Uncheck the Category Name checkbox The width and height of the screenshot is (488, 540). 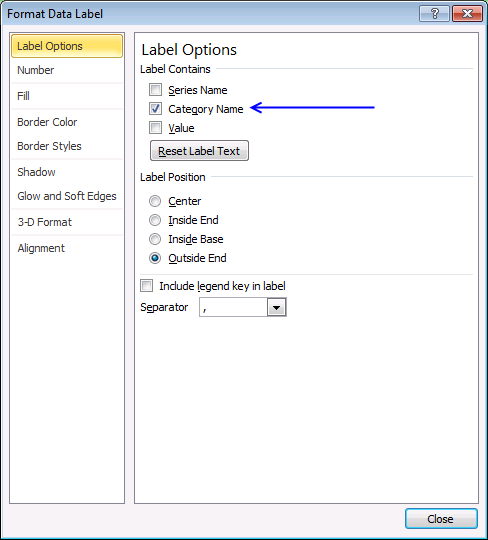tap(155, 109)
